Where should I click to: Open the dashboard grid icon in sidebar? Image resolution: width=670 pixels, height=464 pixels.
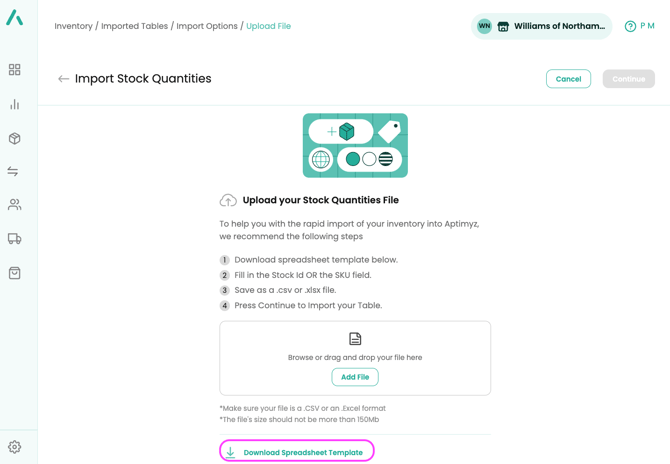[x=14, y=70]
